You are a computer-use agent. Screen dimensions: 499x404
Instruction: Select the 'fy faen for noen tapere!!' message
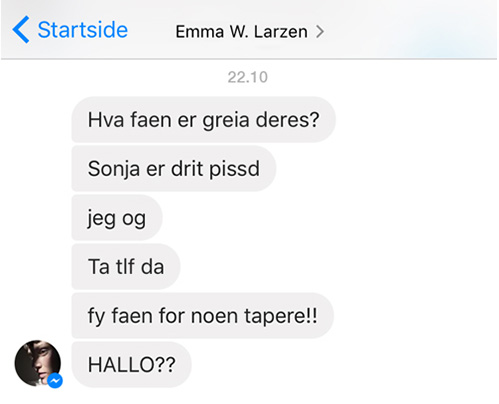coord(203,316)
